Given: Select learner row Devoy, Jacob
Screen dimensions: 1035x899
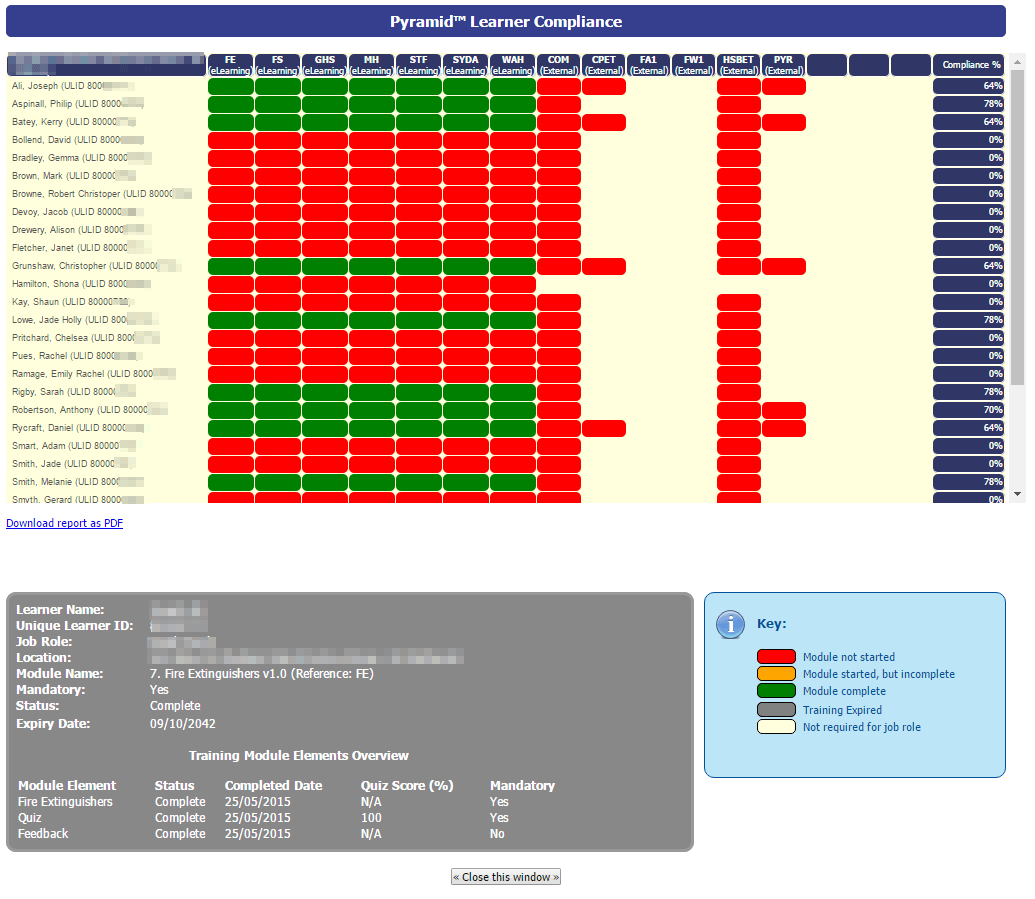Looking at the screenshot, I should 78,212.
